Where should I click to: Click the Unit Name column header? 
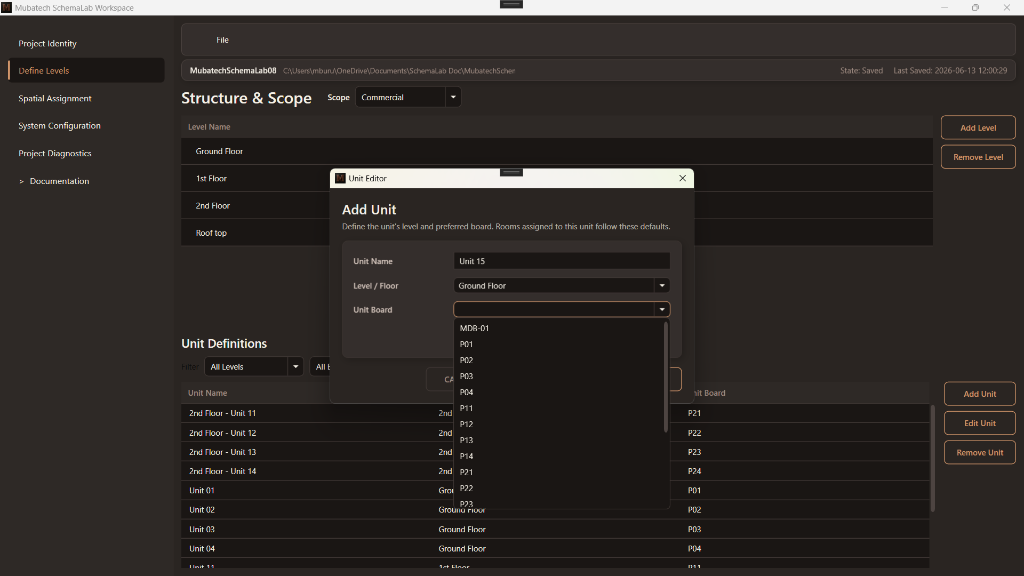tap(208, 393)
